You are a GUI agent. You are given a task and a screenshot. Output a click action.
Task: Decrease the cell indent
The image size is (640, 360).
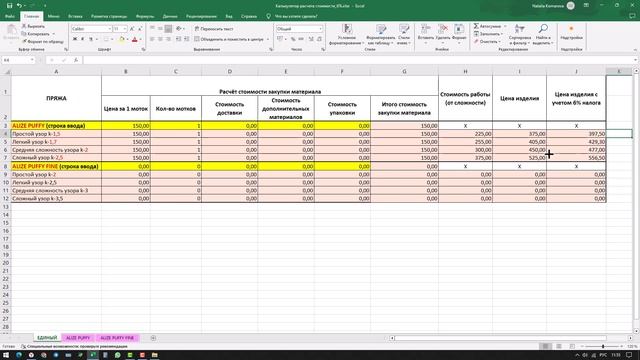[178, 39]
